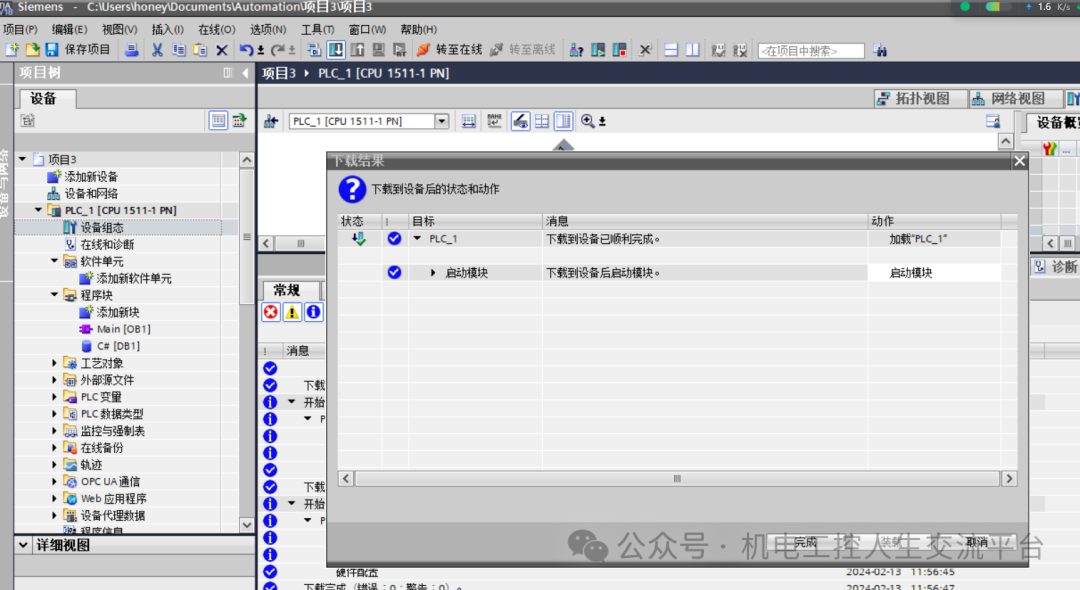Click the download to device icon

336,50
